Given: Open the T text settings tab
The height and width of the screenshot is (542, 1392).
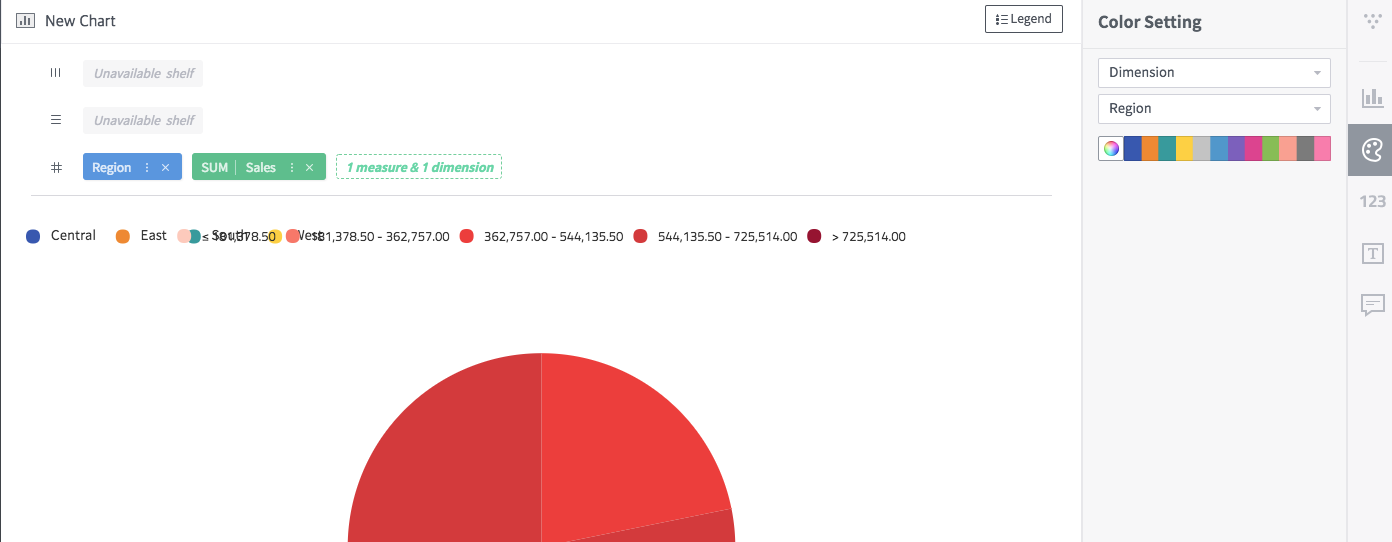Looking at the screenshot, I should (x=1372, y=254).
